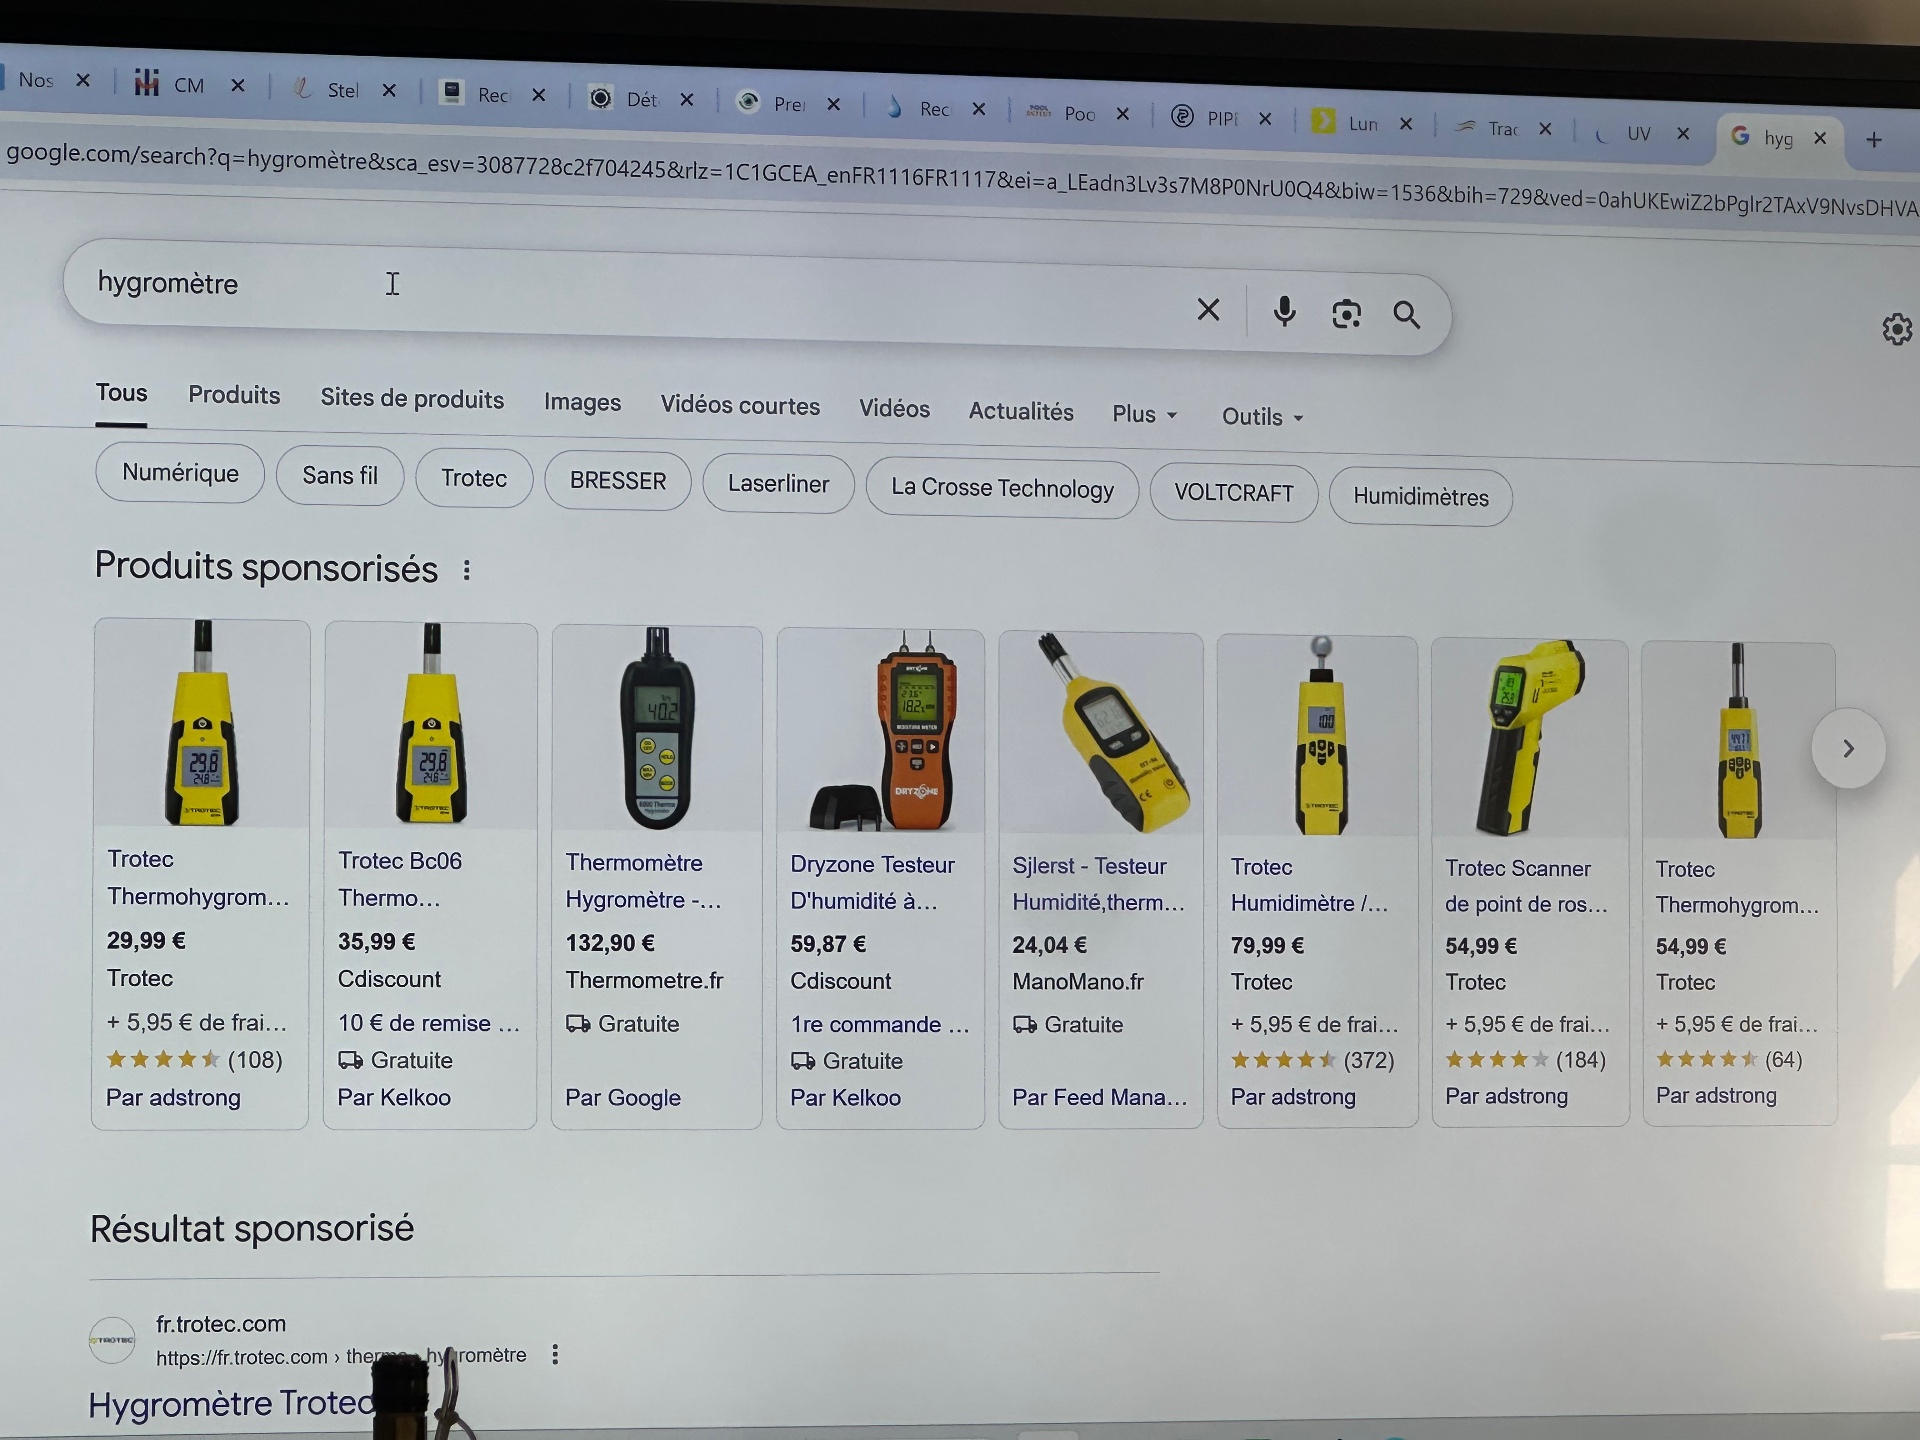
Task: Click the Trotec favicon on sponsored result
Action: [112, 1340]
